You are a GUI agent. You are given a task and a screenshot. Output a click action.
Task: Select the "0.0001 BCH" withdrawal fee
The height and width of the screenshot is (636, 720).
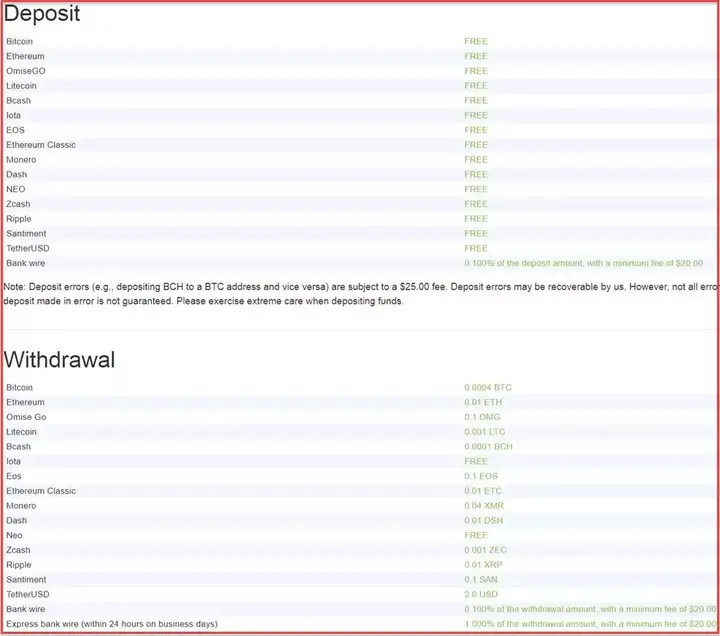tap(488, 446)
